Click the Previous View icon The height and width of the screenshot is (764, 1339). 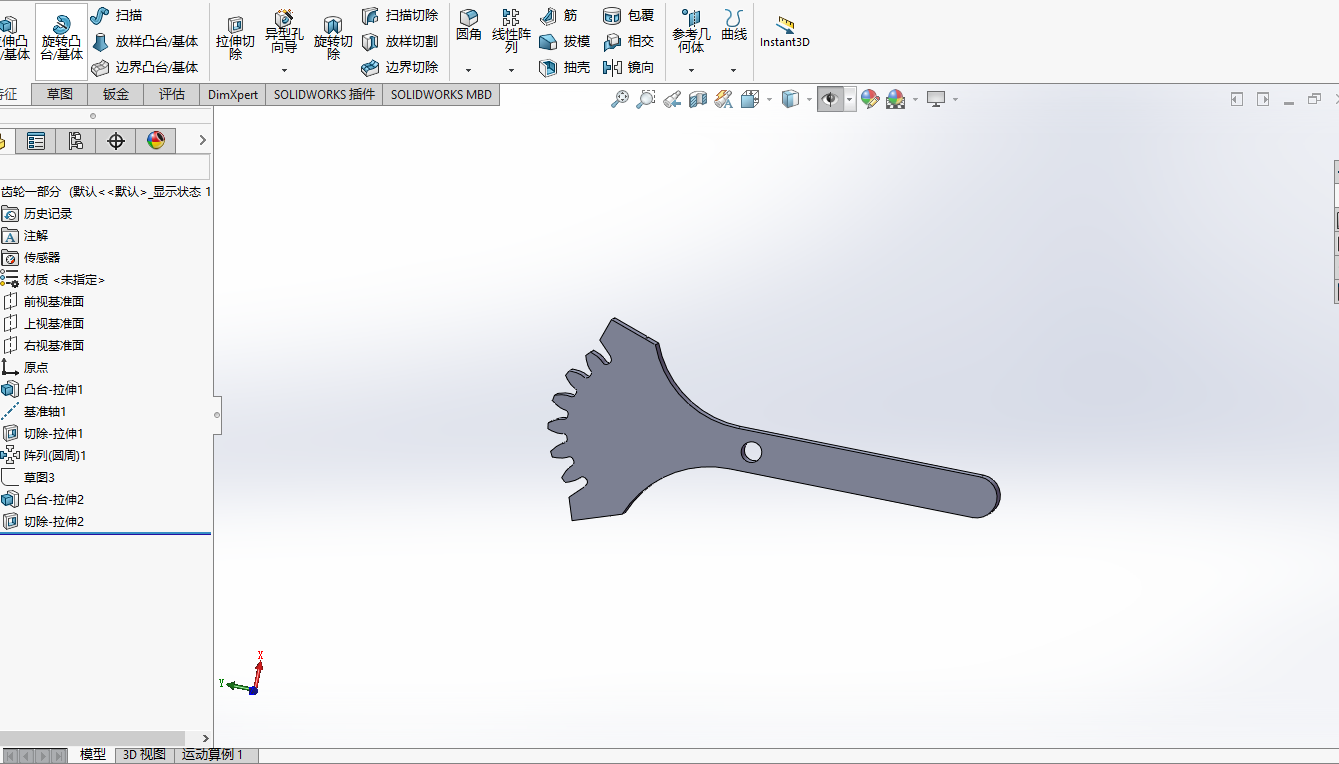(672, 99)
